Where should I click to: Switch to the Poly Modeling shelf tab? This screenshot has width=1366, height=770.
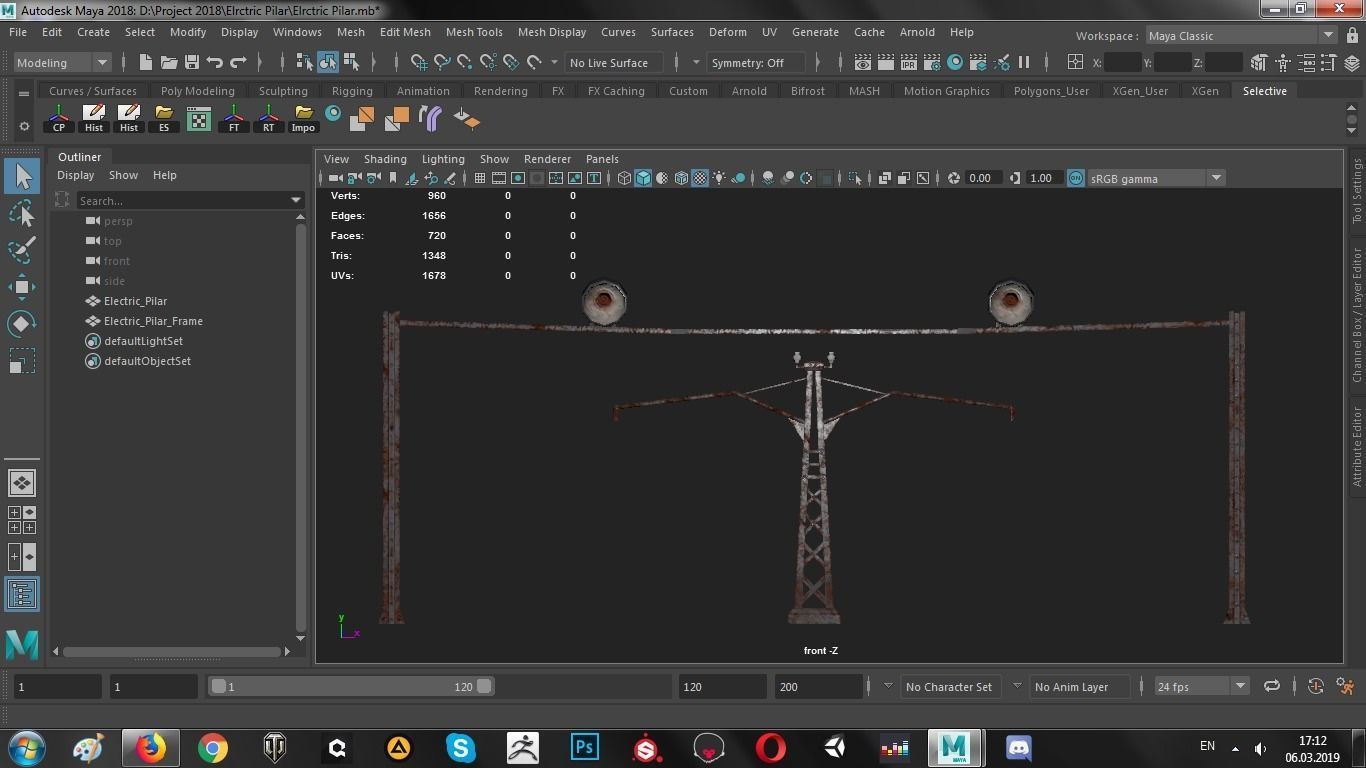click(197, 90)
